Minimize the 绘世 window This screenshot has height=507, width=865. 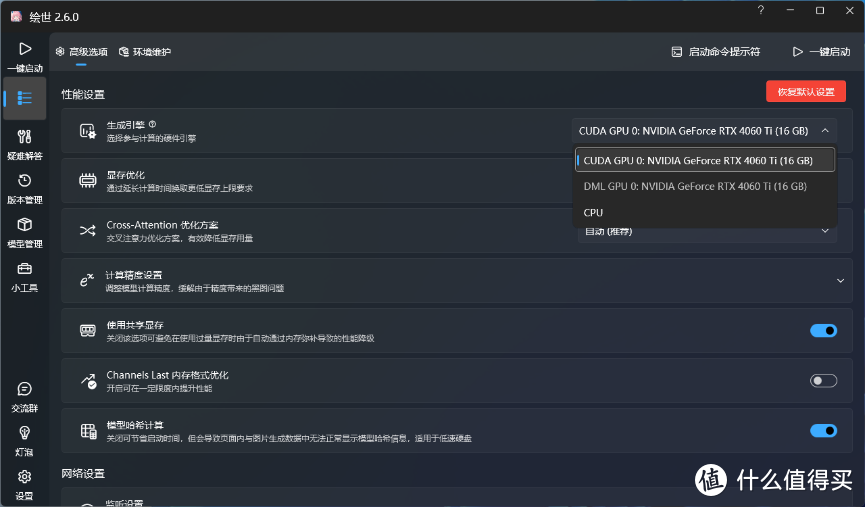tap(790, 10)
